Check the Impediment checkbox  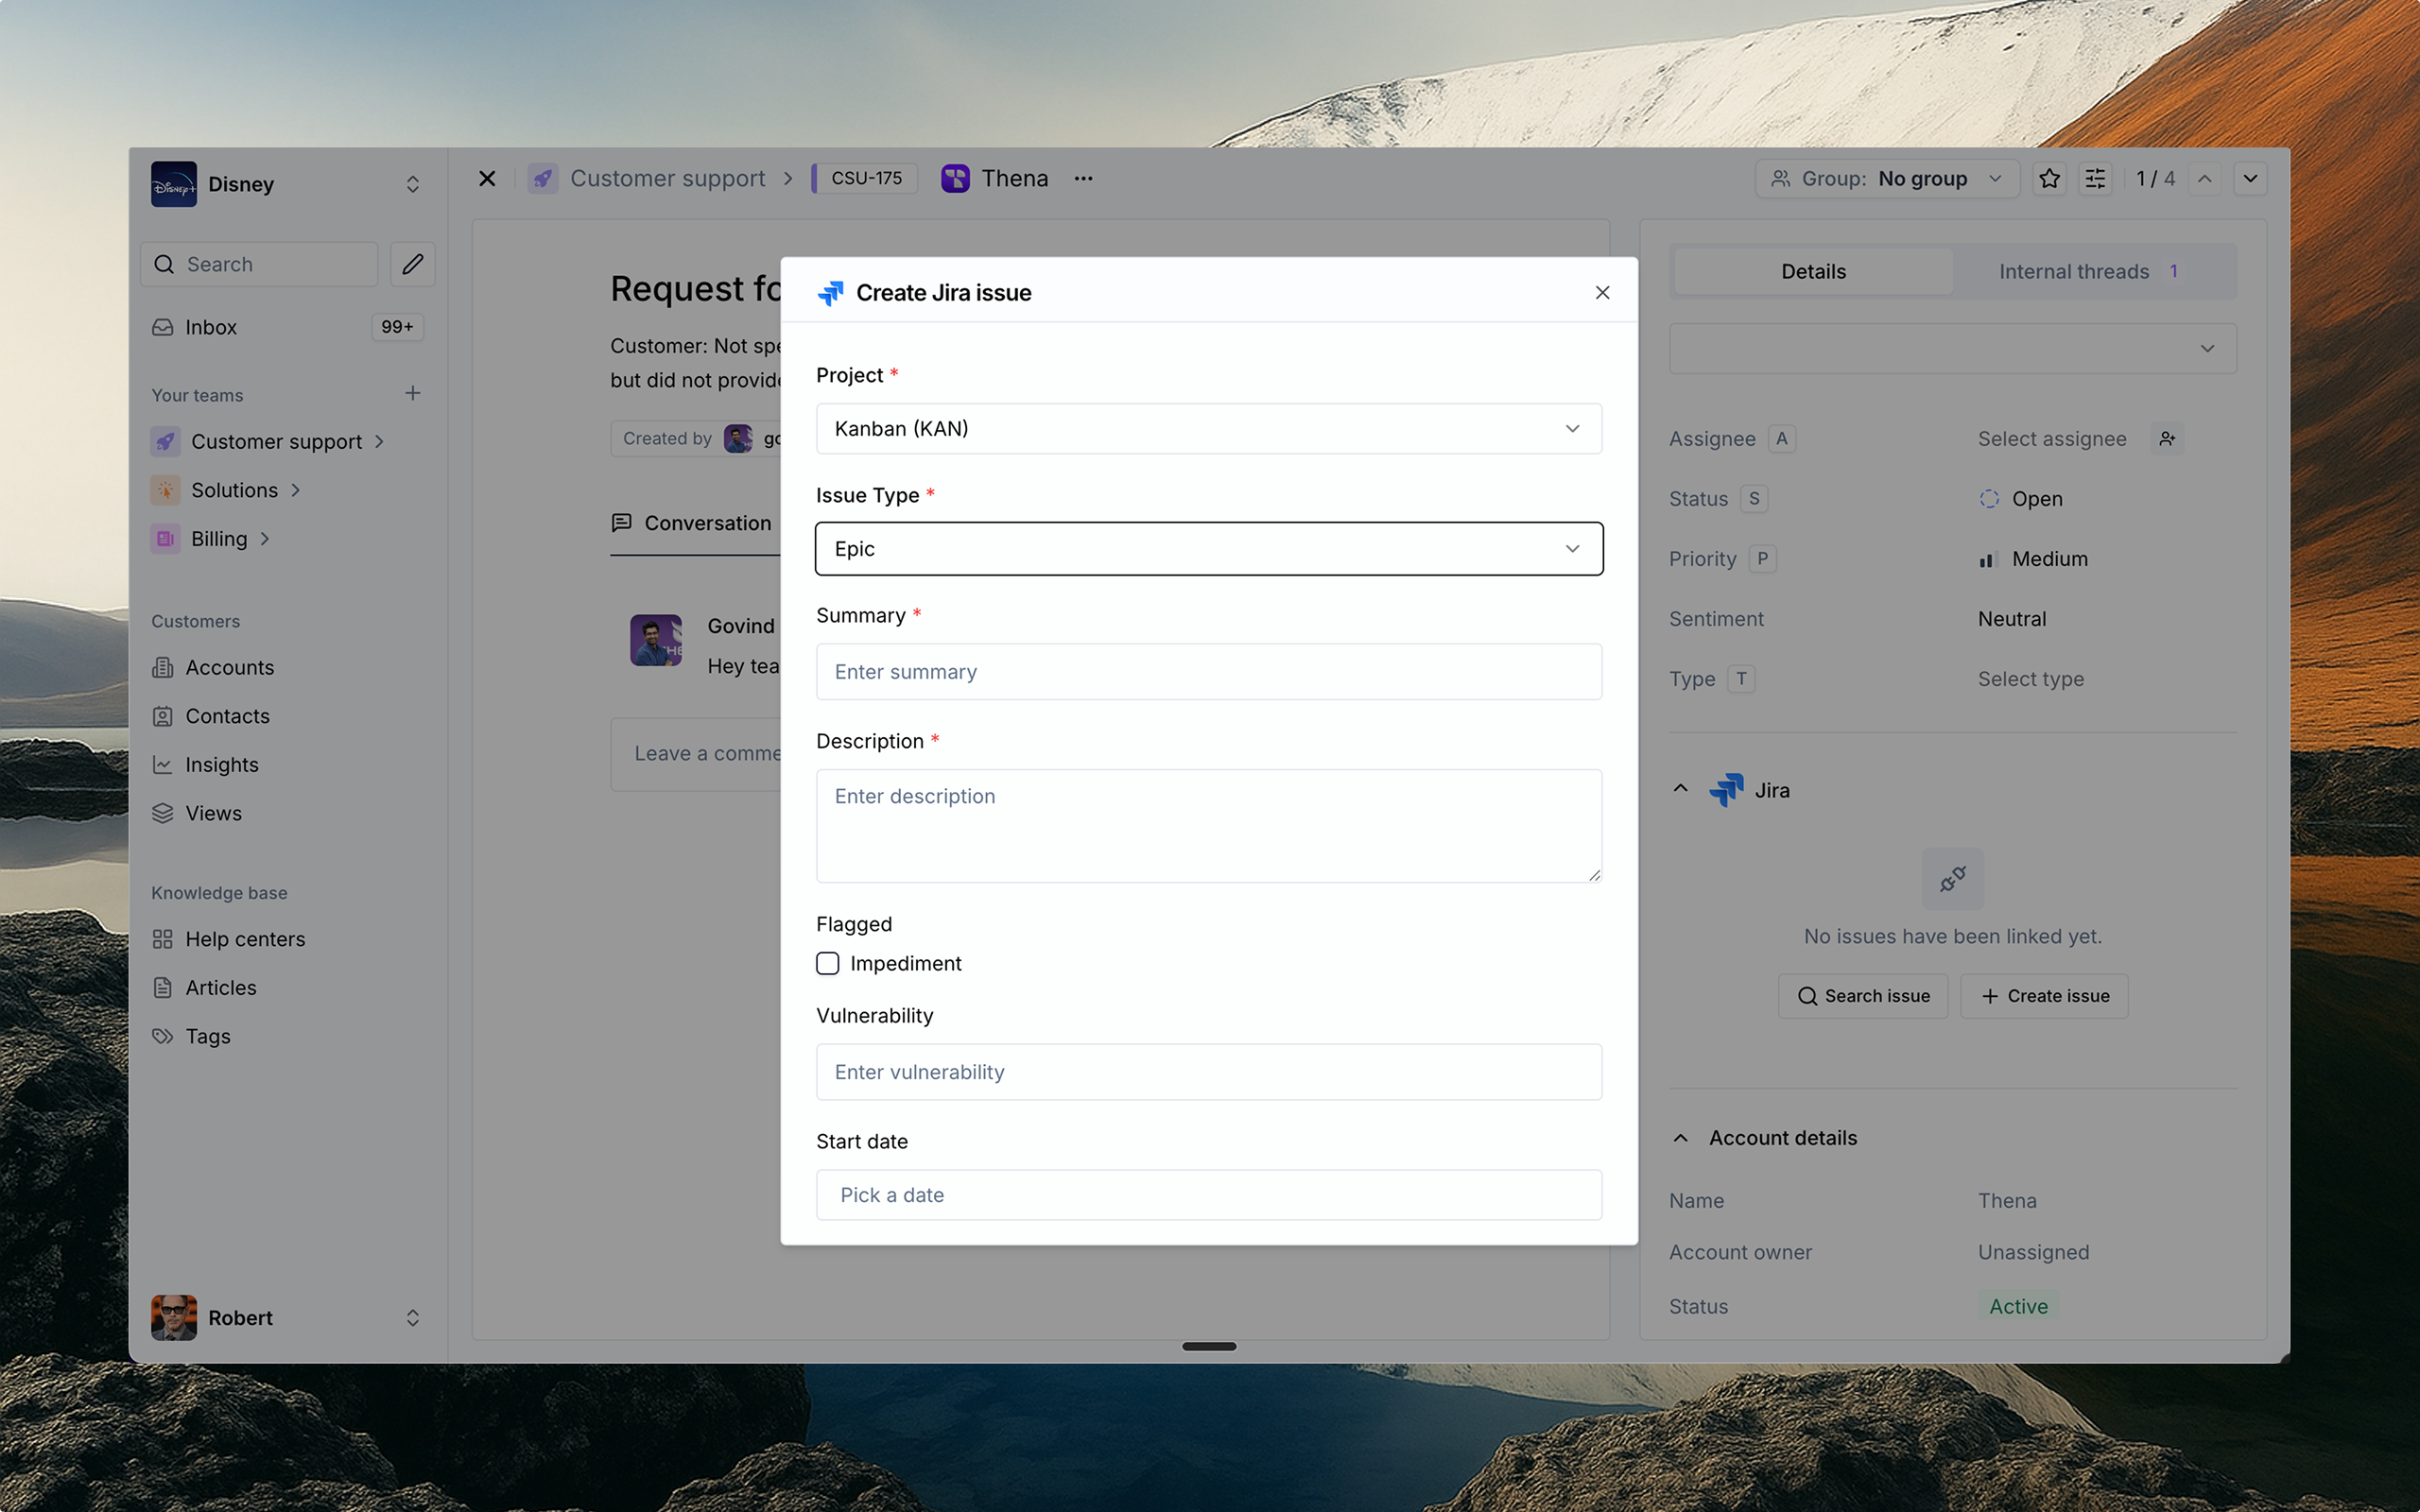click(x=827, y=963)
